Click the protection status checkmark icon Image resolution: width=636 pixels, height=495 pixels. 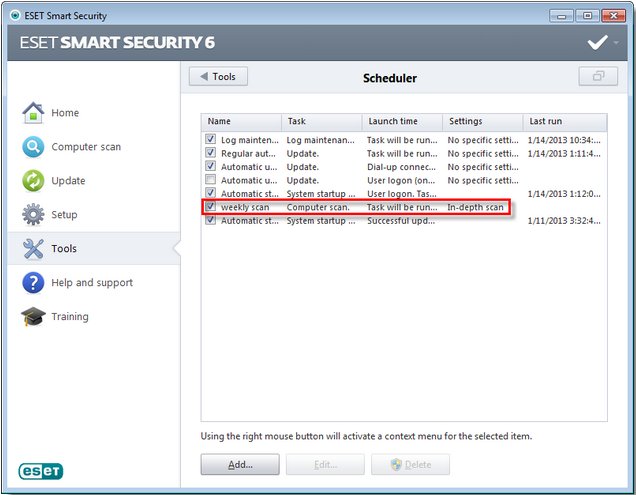(x=597, y=42)
